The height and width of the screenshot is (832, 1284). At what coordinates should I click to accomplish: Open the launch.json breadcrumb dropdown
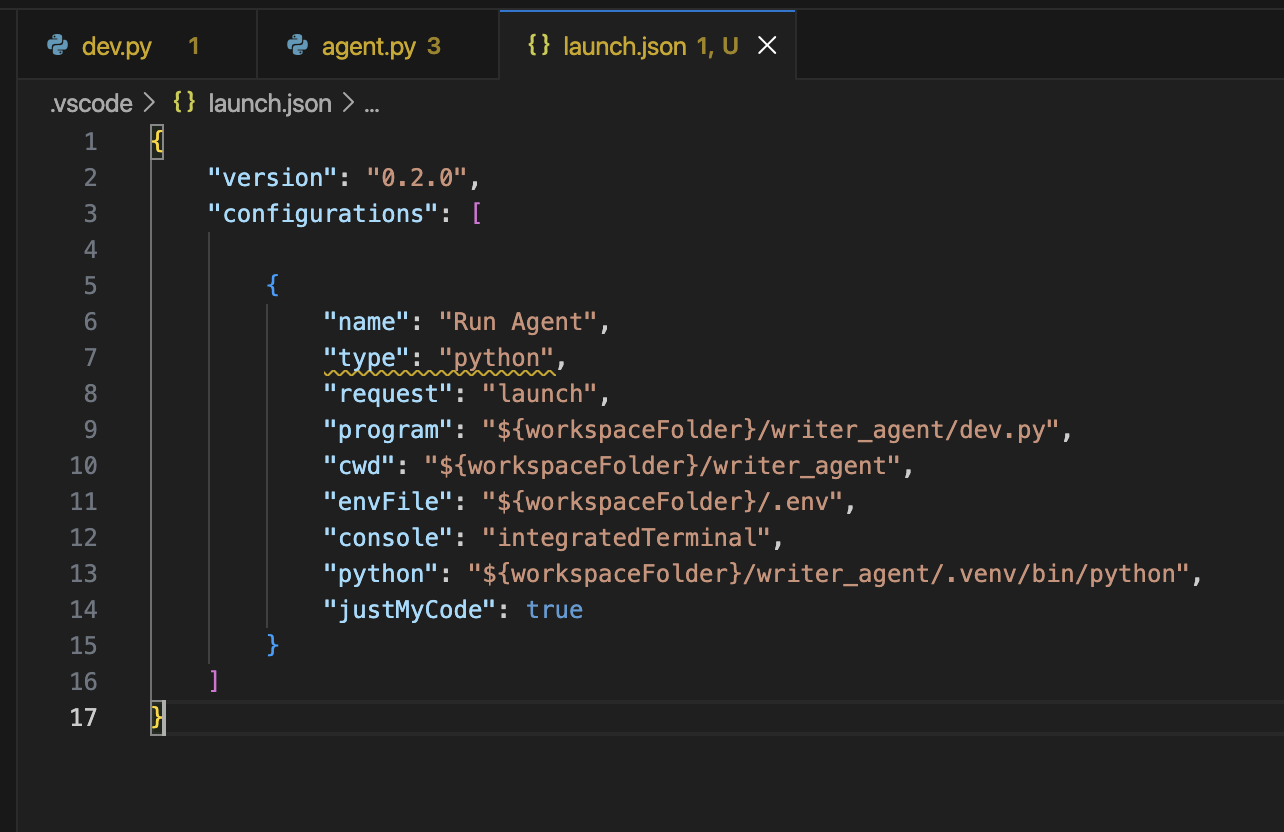point(269,104)
